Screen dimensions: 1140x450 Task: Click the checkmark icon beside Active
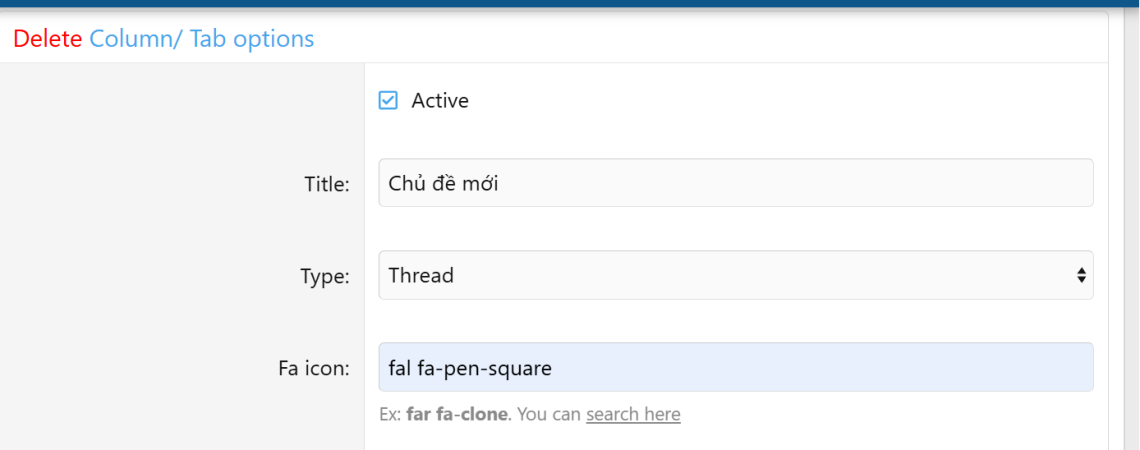pyautogui.click(x=388, y=101)
